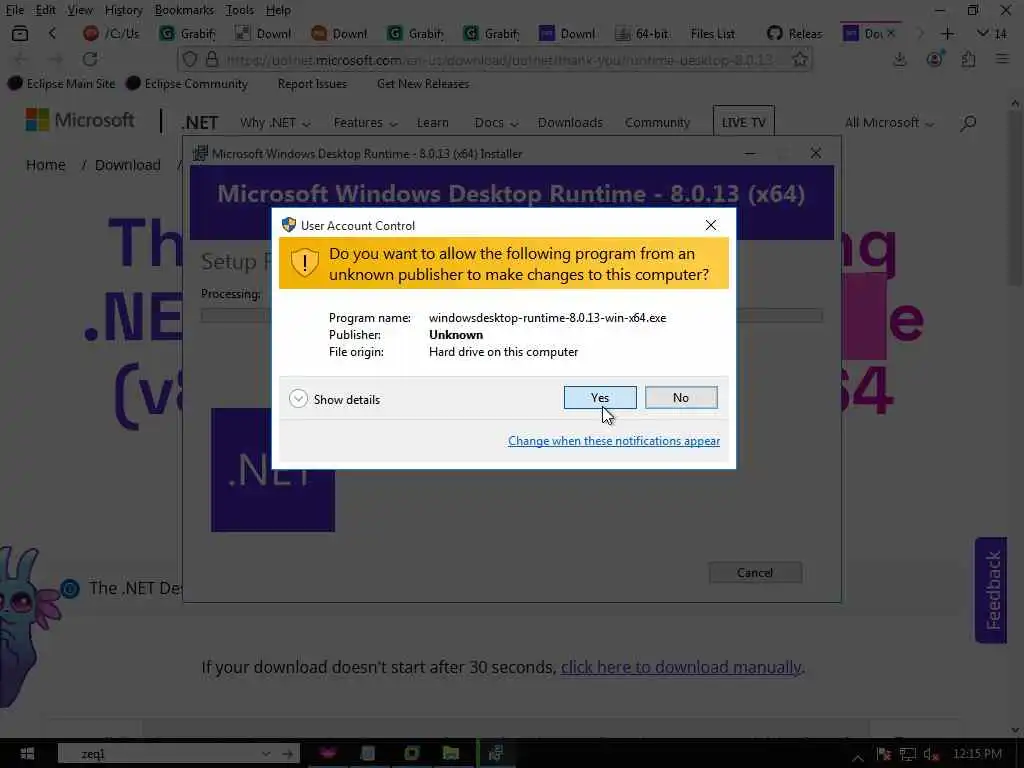Switch to the 64-bit tab
Image resolution: width=1024 pixels, height=768 pixels.
coord(643,33)
